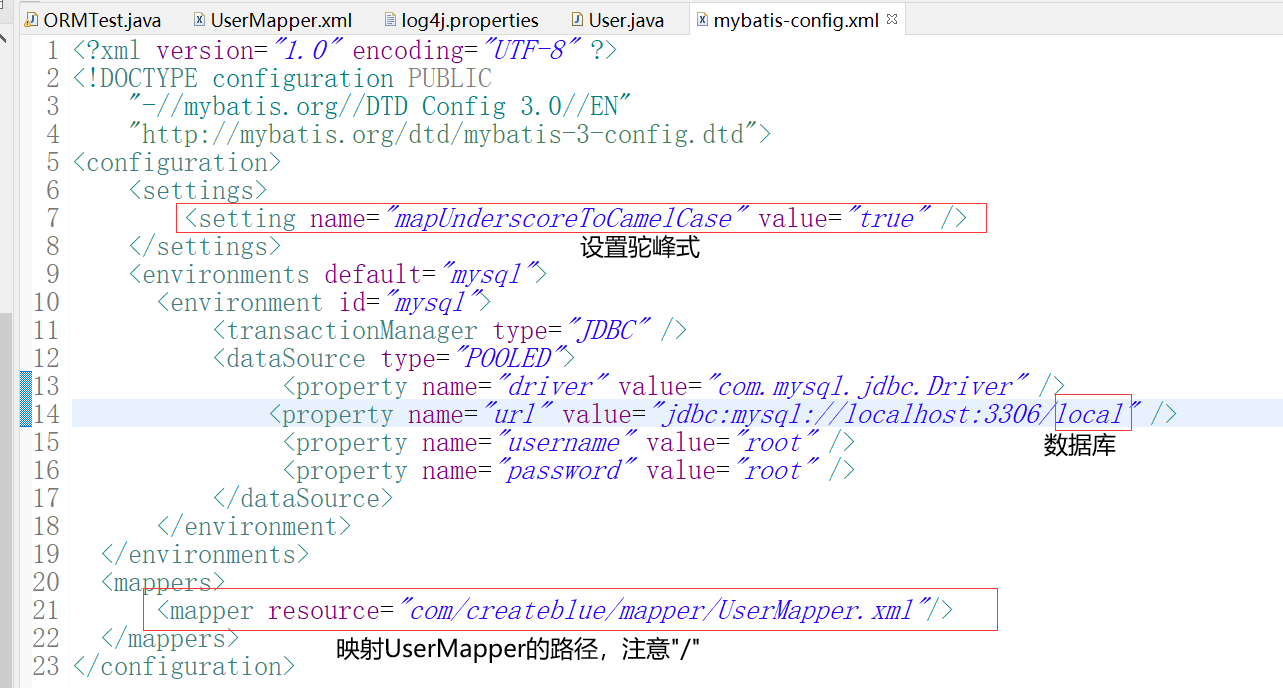1283x688 pixels.
Task: Click the transactionManager "JDBC" type value
Action: tap(608, 330)
